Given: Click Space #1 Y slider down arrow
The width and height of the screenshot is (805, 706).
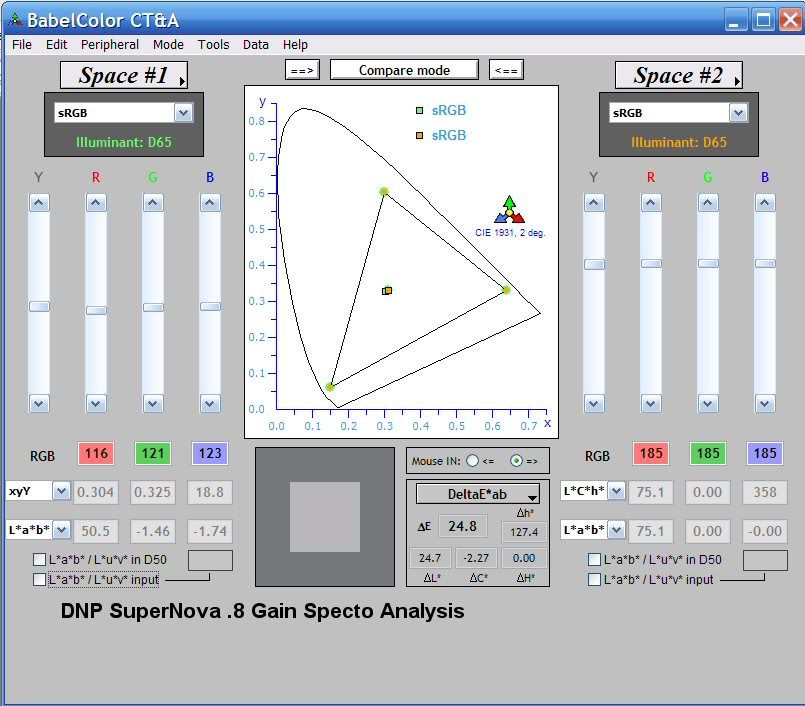Looking at the screenshot, I should 39,404.
